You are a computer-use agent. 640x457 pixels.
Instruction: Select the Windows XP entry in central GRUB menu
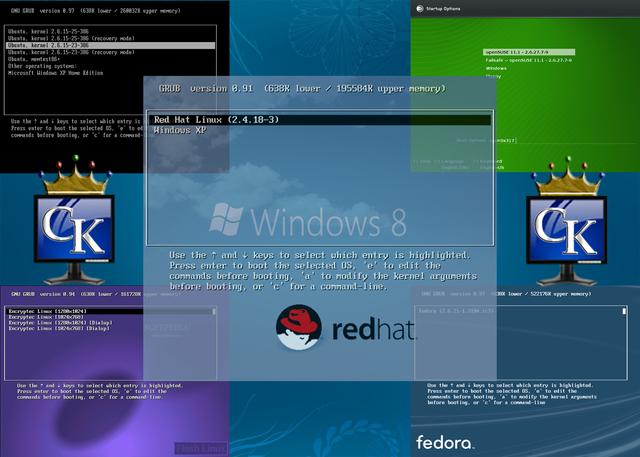click(x=180, y=131)
